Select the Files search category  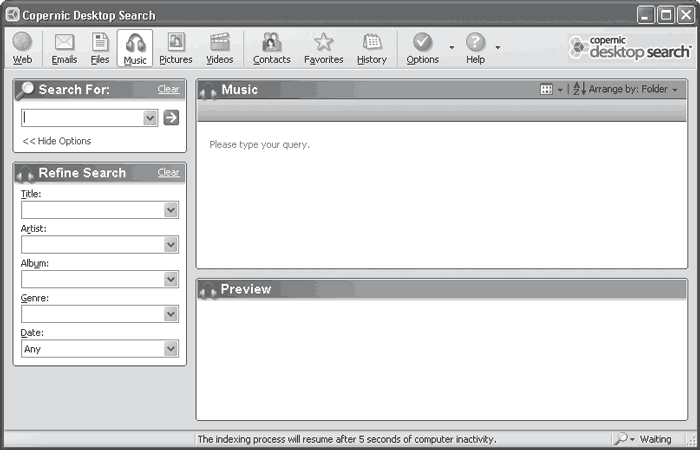(x=100, y=47)
